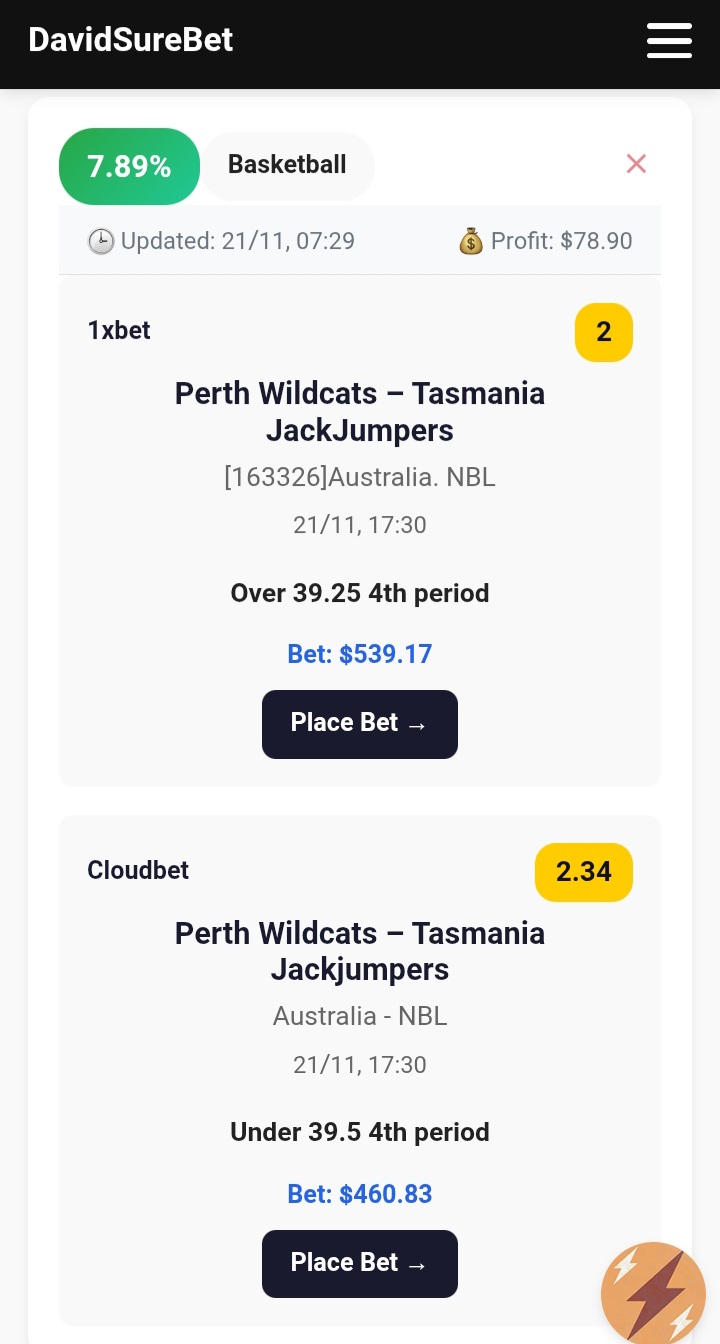Dismiss the surebet card with red X
Viewport: 720px width, 1344px height.
tap(636, 164)
